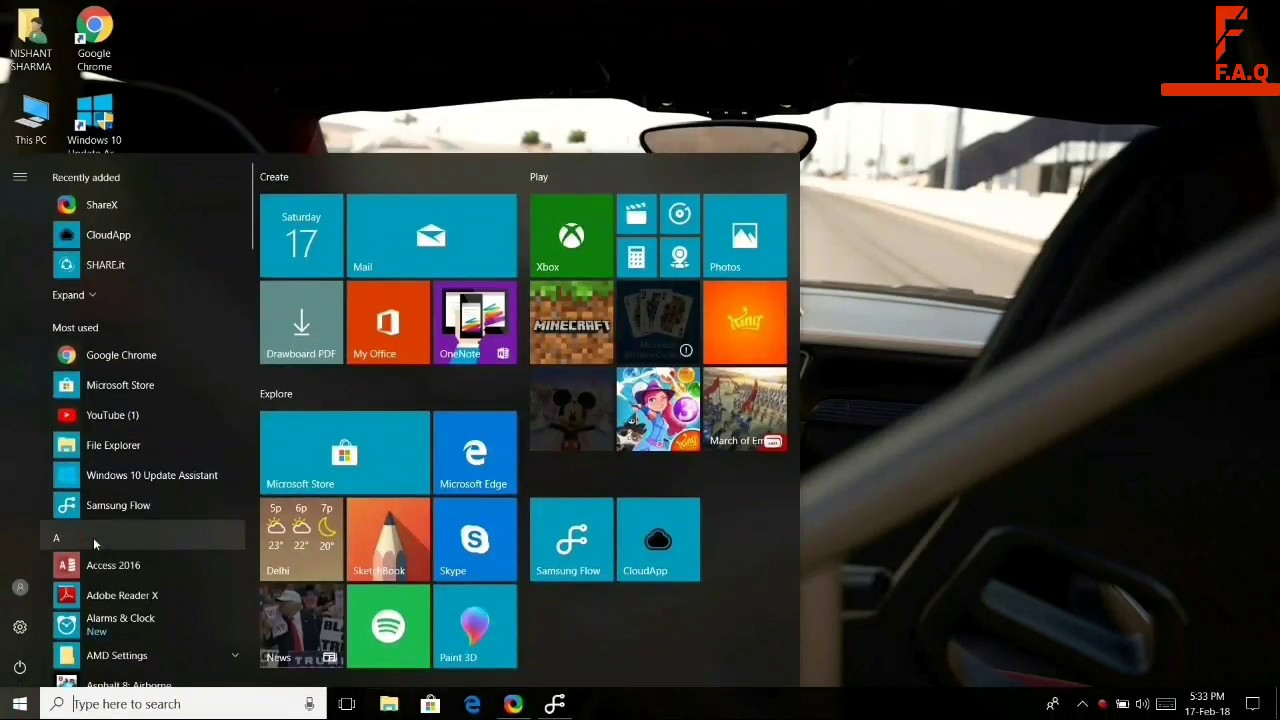The height and width of the screenshot is (720, 1280).
Task: Open the Microsoft Store tile
Action: click(x=345, y=453)
